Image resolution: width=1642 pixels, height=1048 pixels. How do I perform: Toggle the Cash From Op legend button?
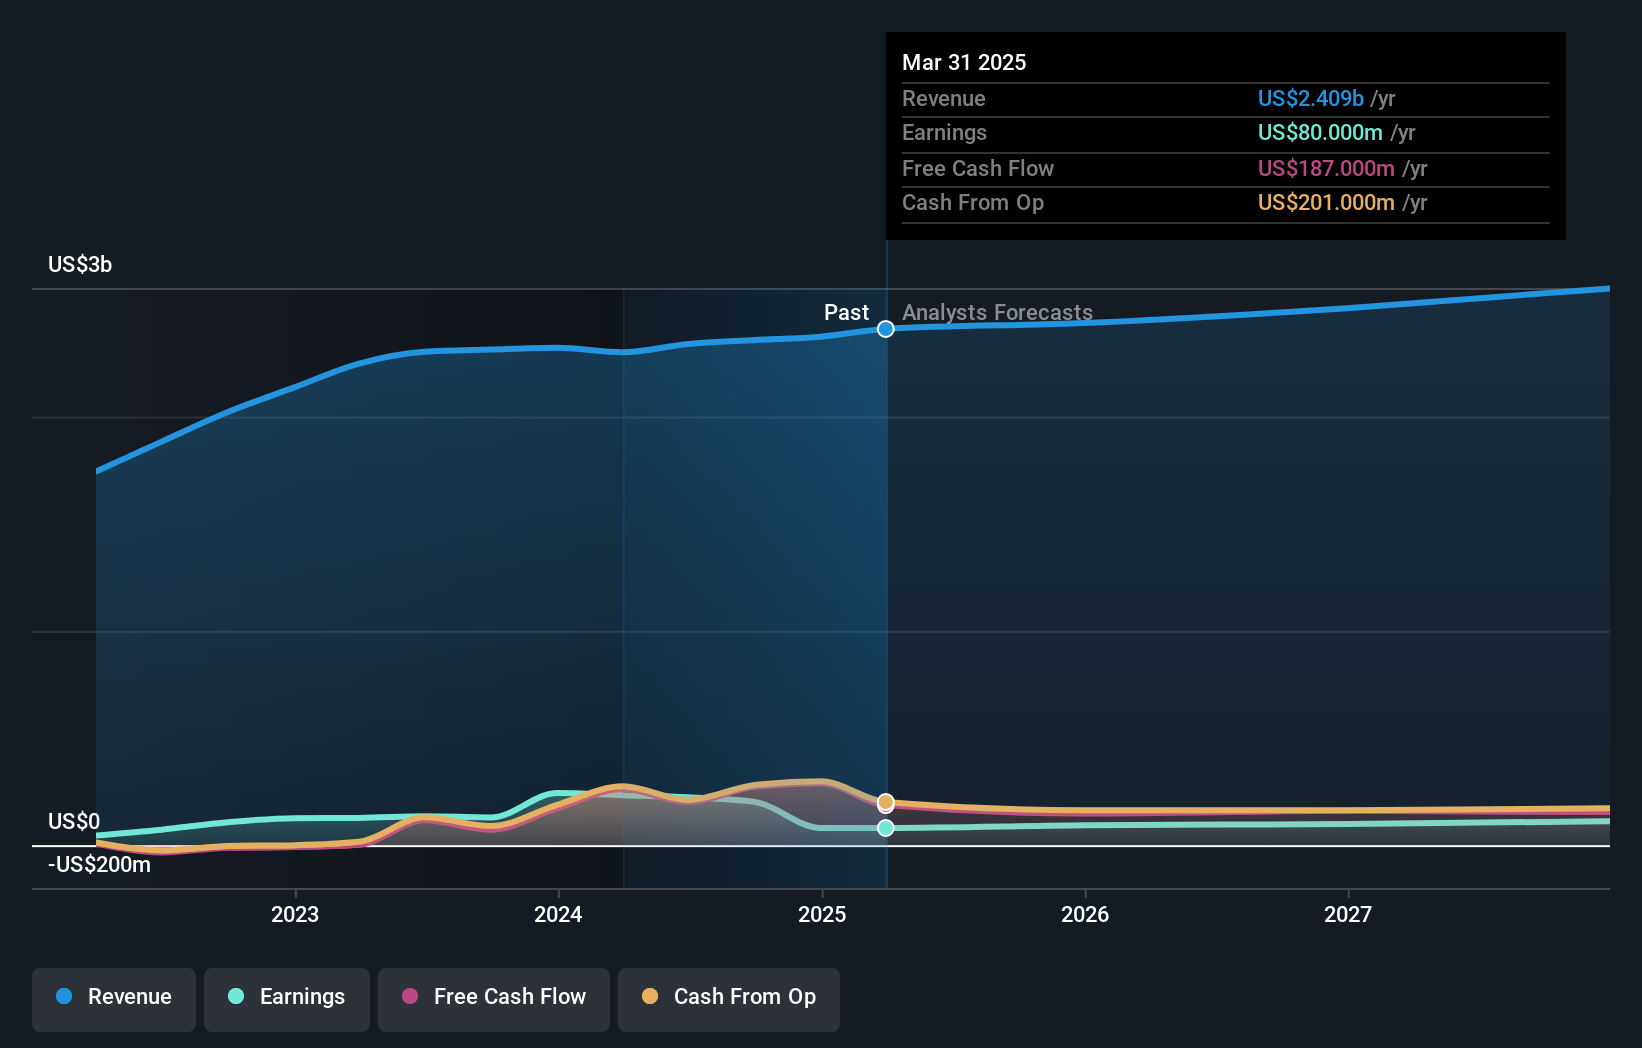point(729,999)
